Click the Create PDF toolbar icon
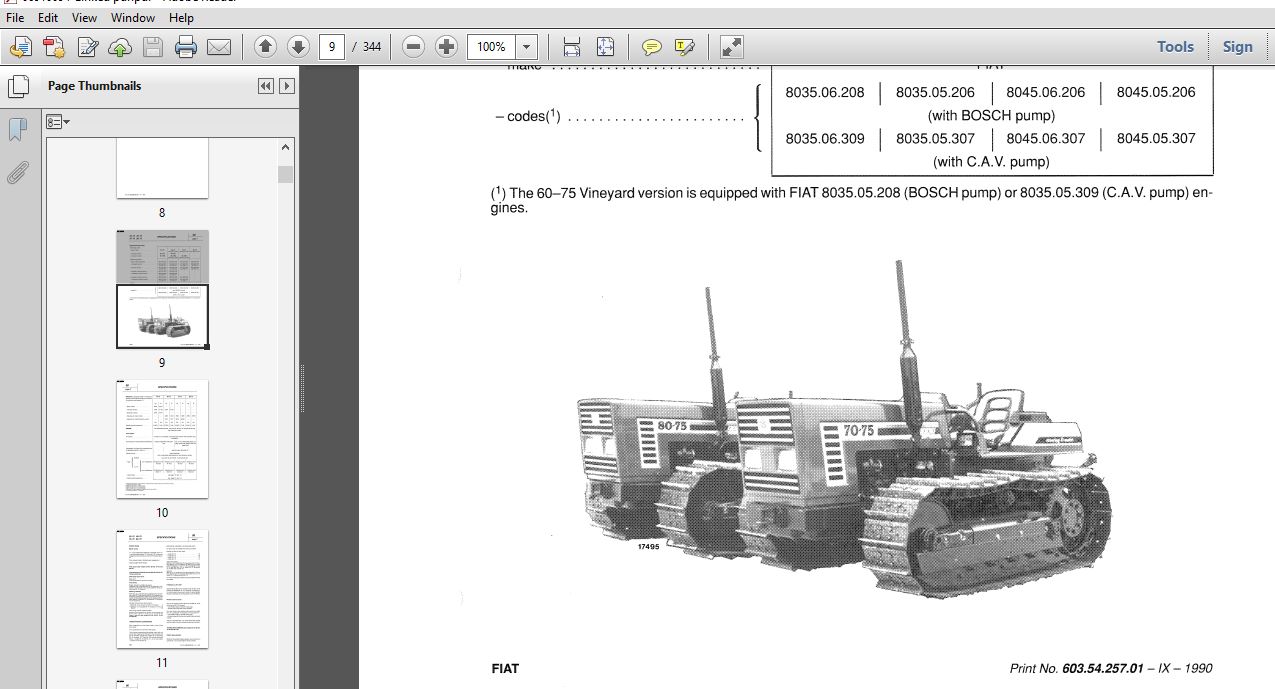This screenshot has height=689, width=1275. click(54, 46)
